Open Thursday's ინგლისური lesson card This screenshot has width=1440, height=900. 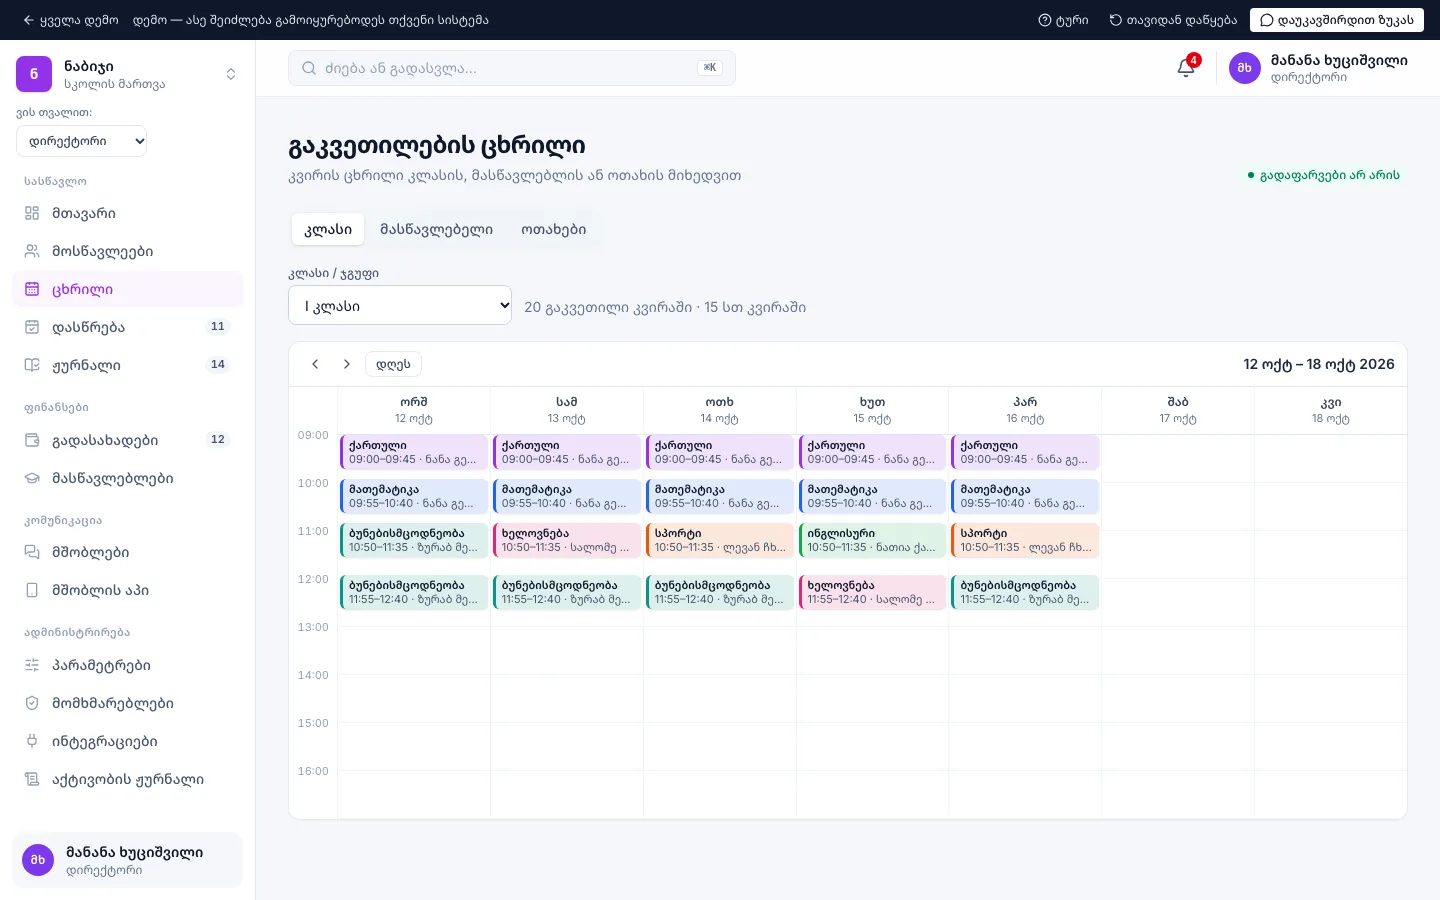[x=873, y=540]
